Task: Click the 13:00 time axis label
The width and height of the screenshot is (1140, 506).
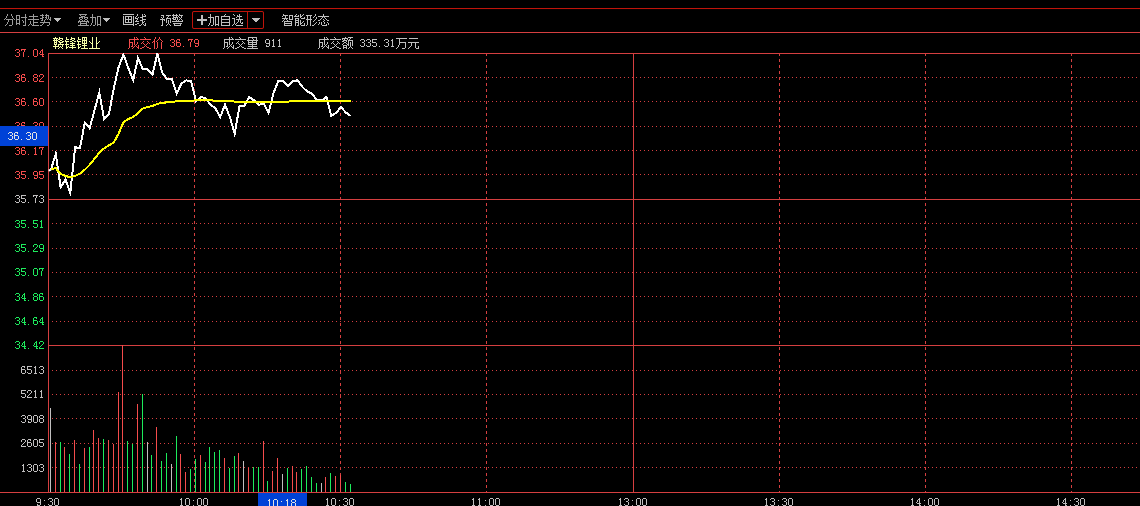Action: coord(632,500)
